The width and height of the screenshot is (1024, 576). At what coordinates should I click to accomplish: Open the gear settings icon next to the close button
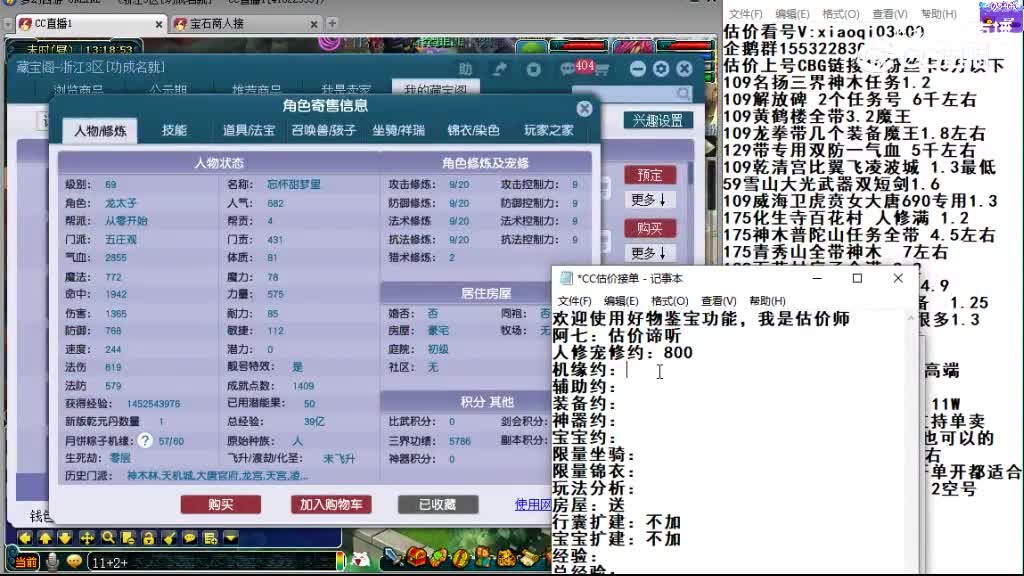pos(661,68)
